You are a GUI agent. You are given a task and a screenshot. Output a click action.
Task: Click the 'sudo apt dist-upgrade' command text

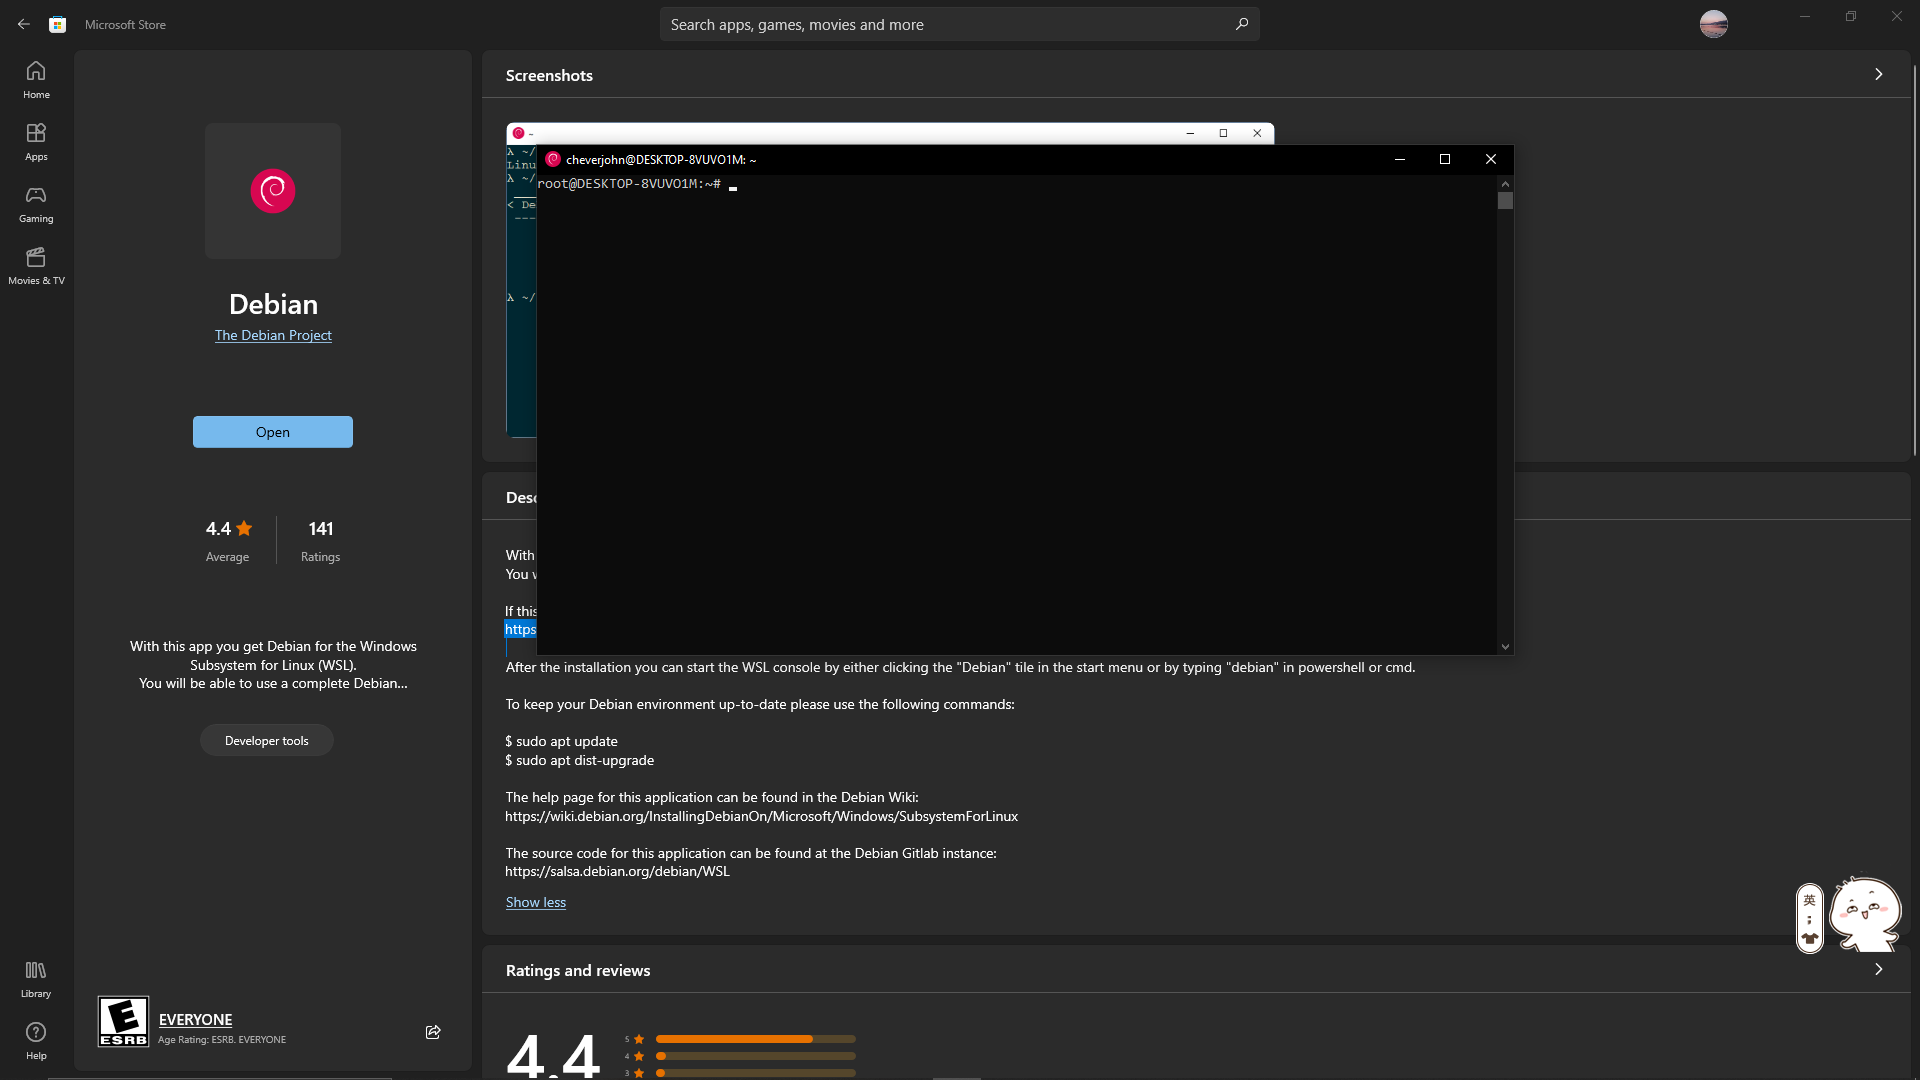[x=580, y=760]
